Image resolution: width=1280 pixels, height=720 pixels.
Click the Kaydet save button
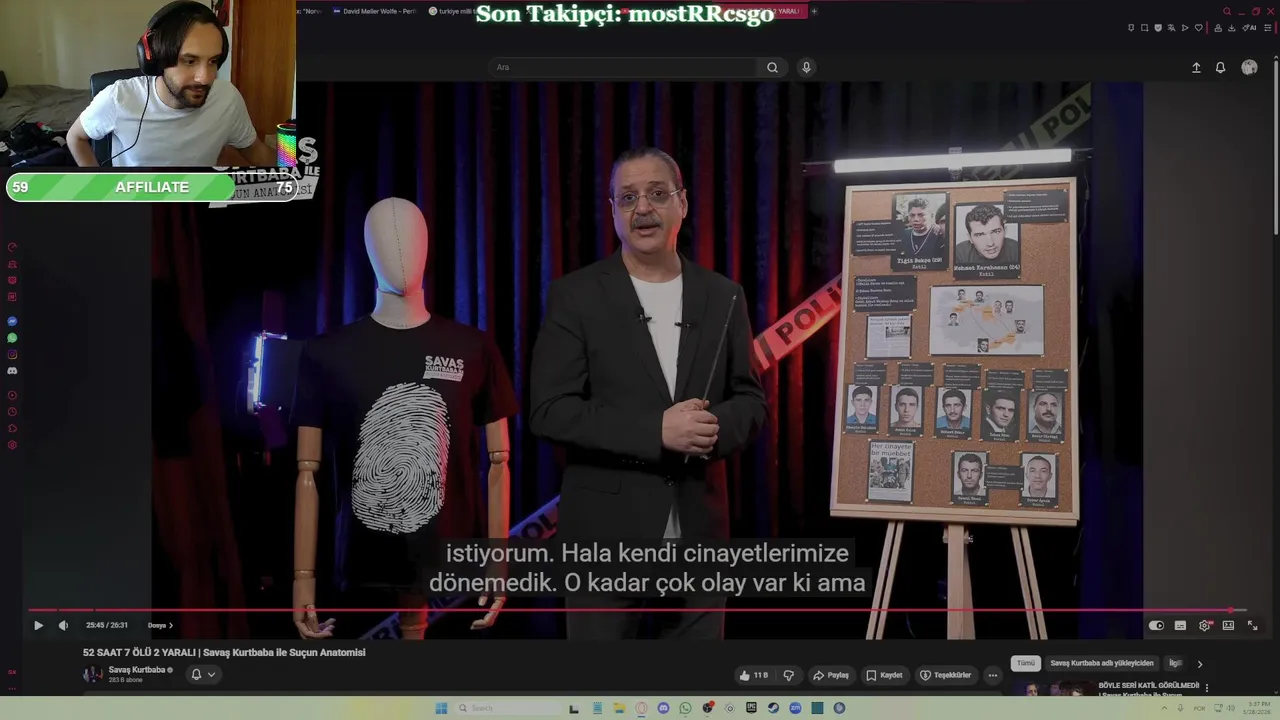884,675
